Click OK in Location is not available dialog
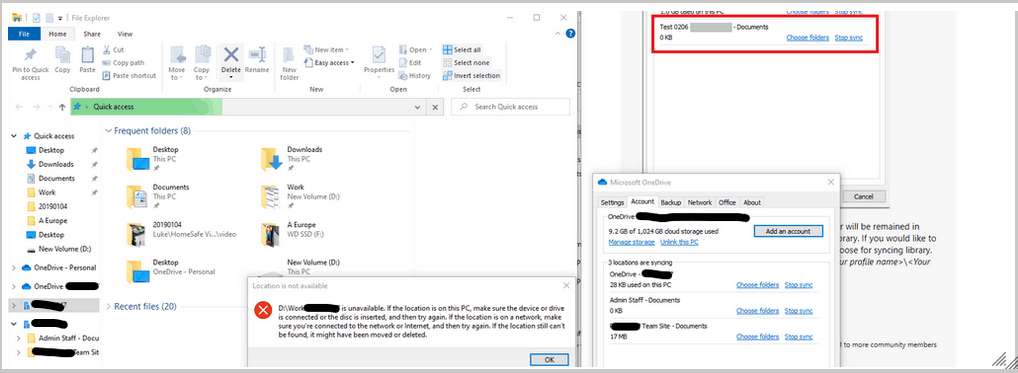Image resolution: width=1018 pixels, height=373 pixels. (549, 359)
